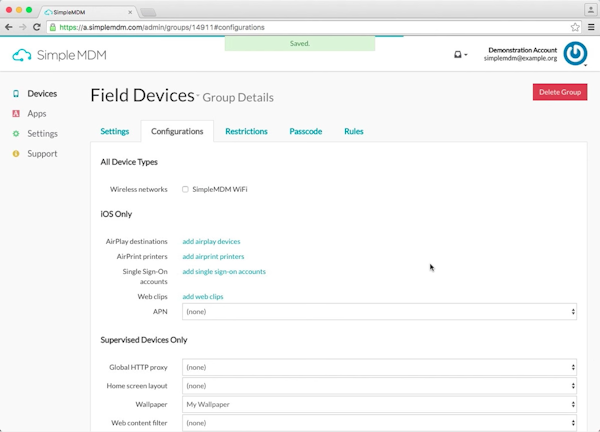This screenshot has width=600, height=432.
Task: Open the Home screen layout dropdown
Action: coord(379,386)
